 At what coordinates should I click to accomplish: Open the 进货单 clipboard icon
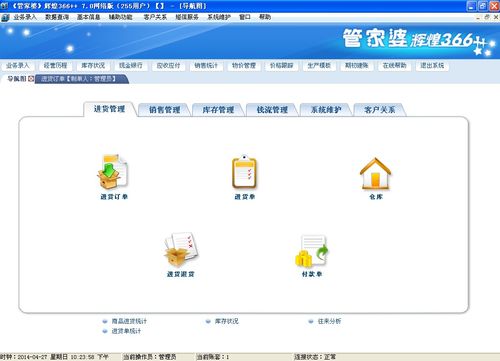coord(244,173)
